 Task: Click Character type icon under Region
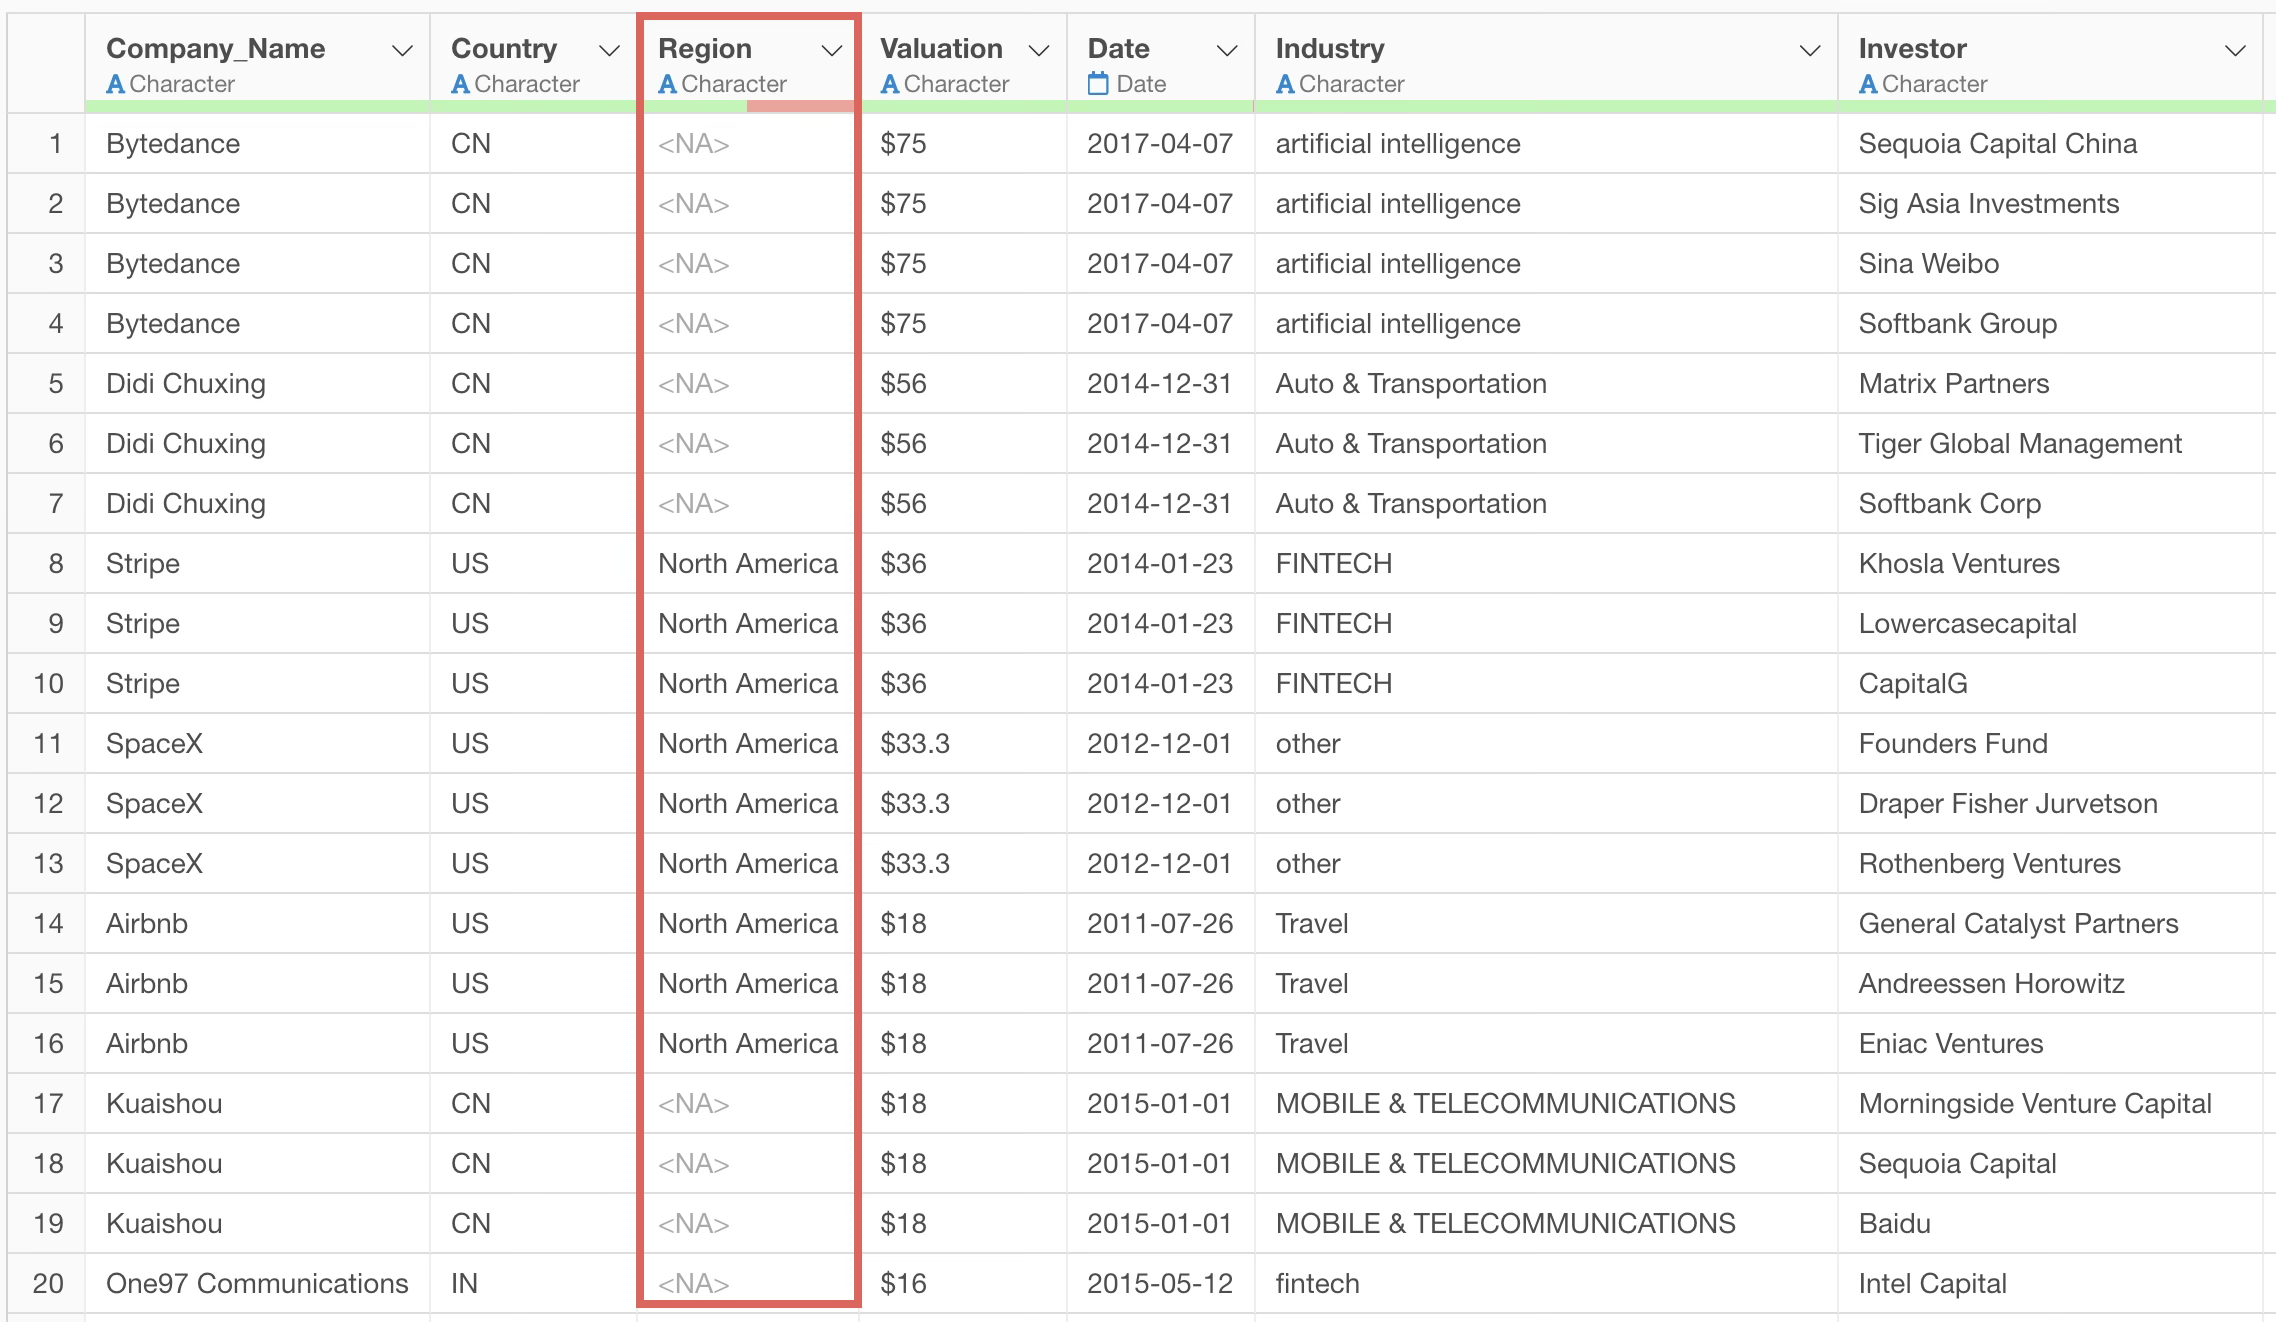[x=667, y=84]
